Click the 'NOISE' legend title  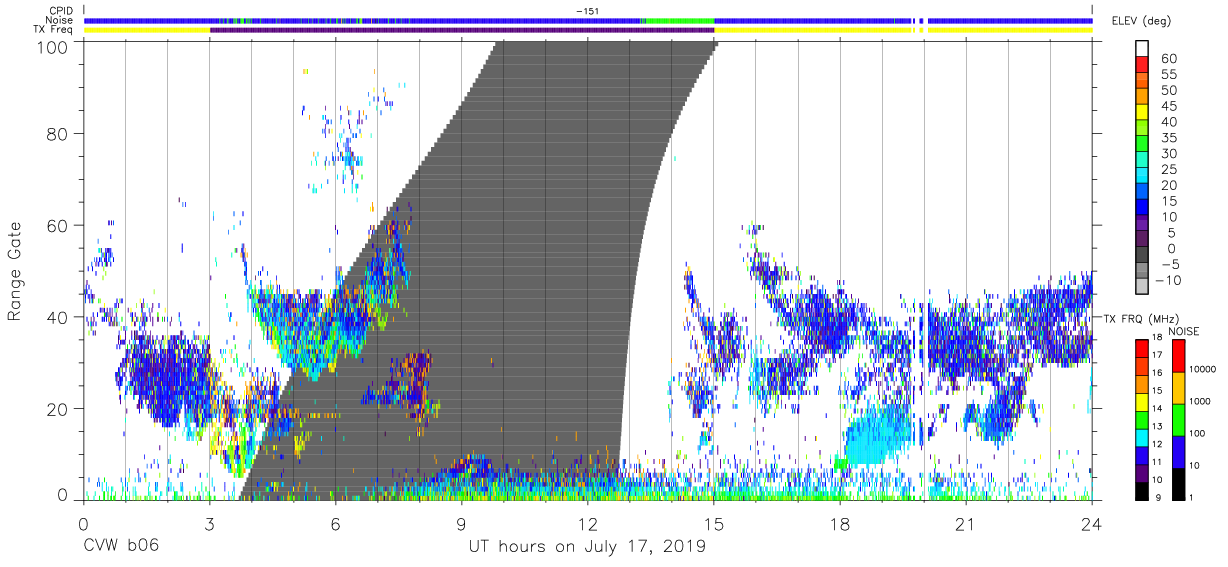tap(1186, 331)
